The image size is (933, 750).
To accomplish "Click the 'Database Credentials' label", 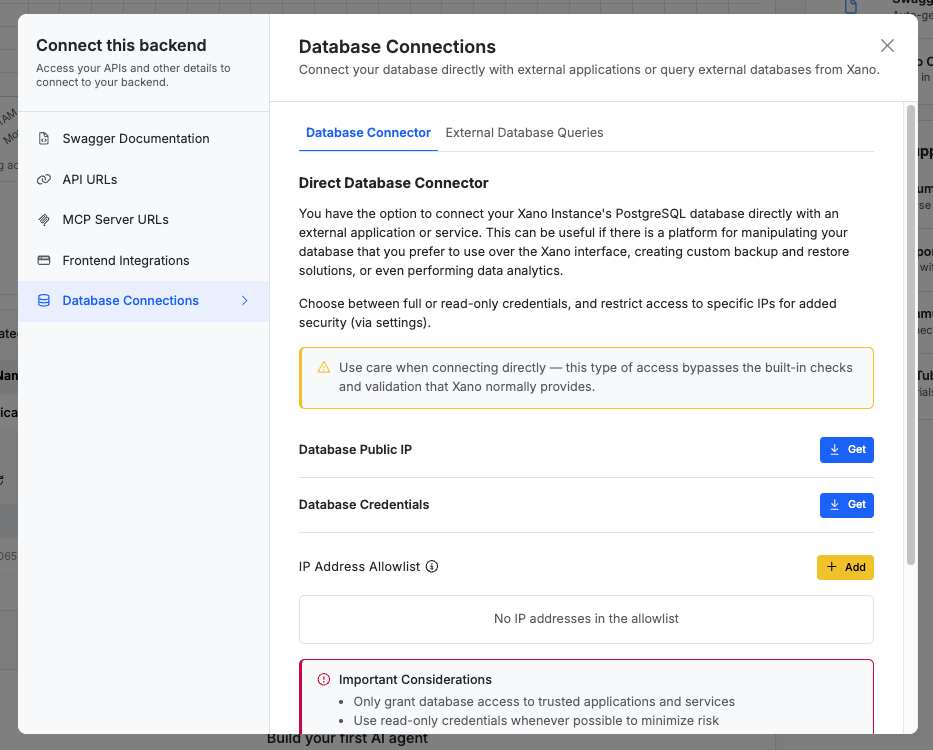I will tap(364, 505).
